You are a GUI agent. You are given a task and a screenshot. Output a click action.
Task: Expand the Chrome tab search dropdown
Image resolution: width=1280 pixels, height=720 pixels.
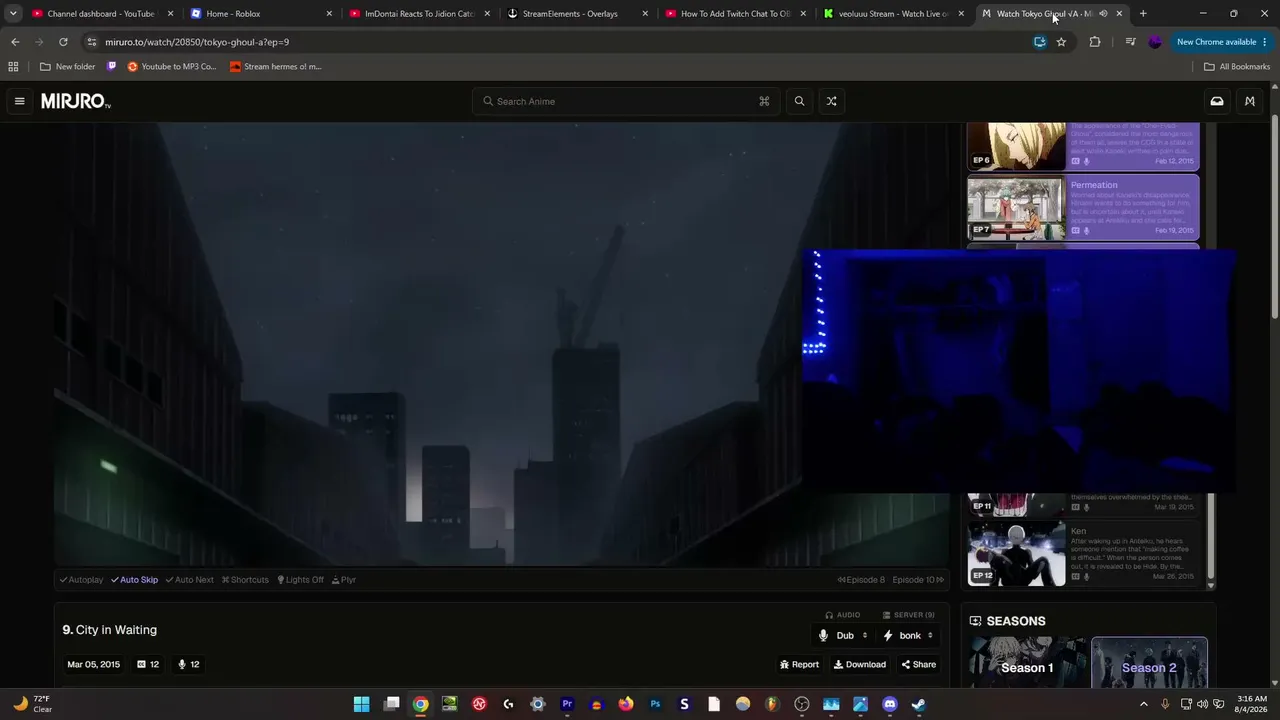coord(13,14)
